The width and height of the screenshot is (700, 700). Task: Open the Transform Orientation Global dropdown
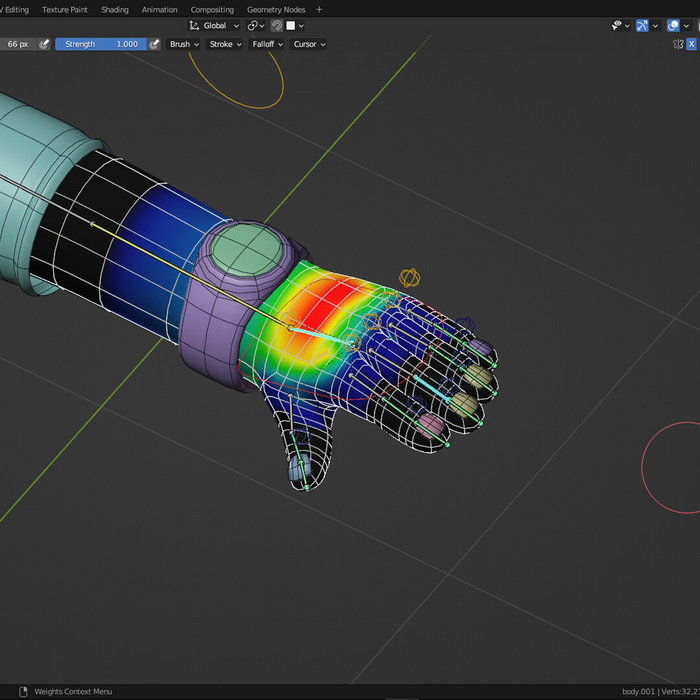[215, 26]
